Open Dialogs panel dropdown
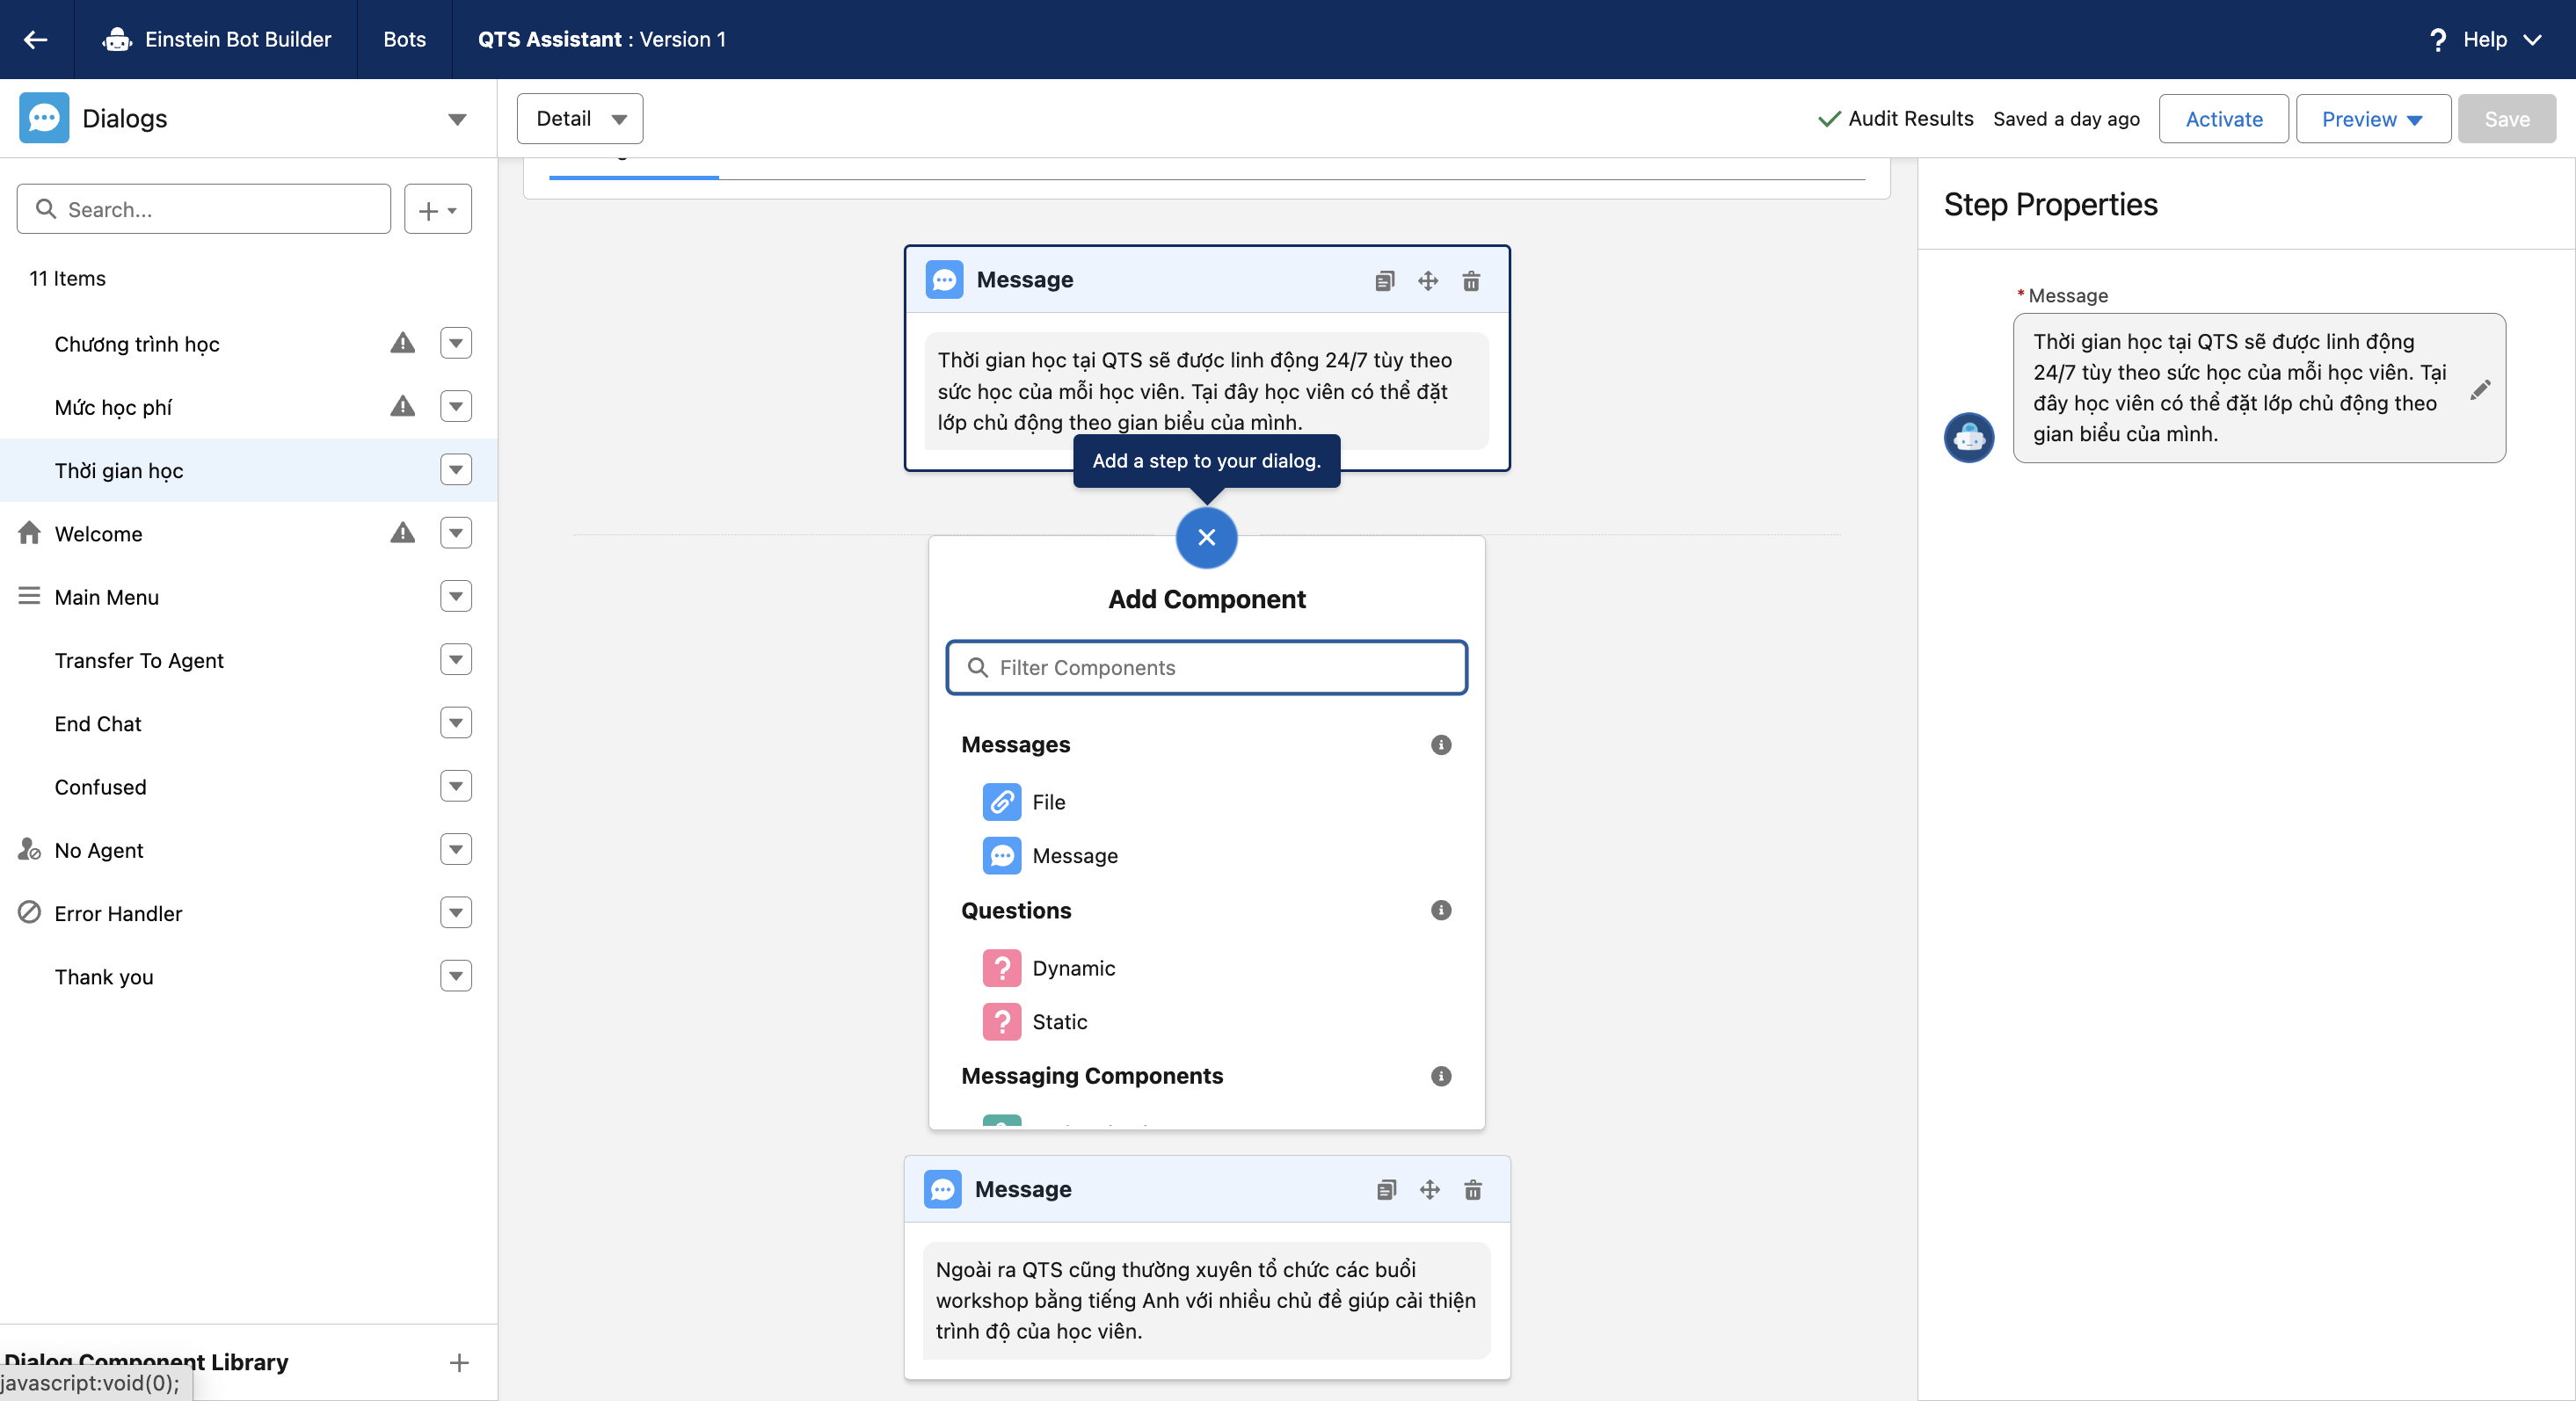Viewport: 2576px width, 1401px height. click(x=457, y=119)
